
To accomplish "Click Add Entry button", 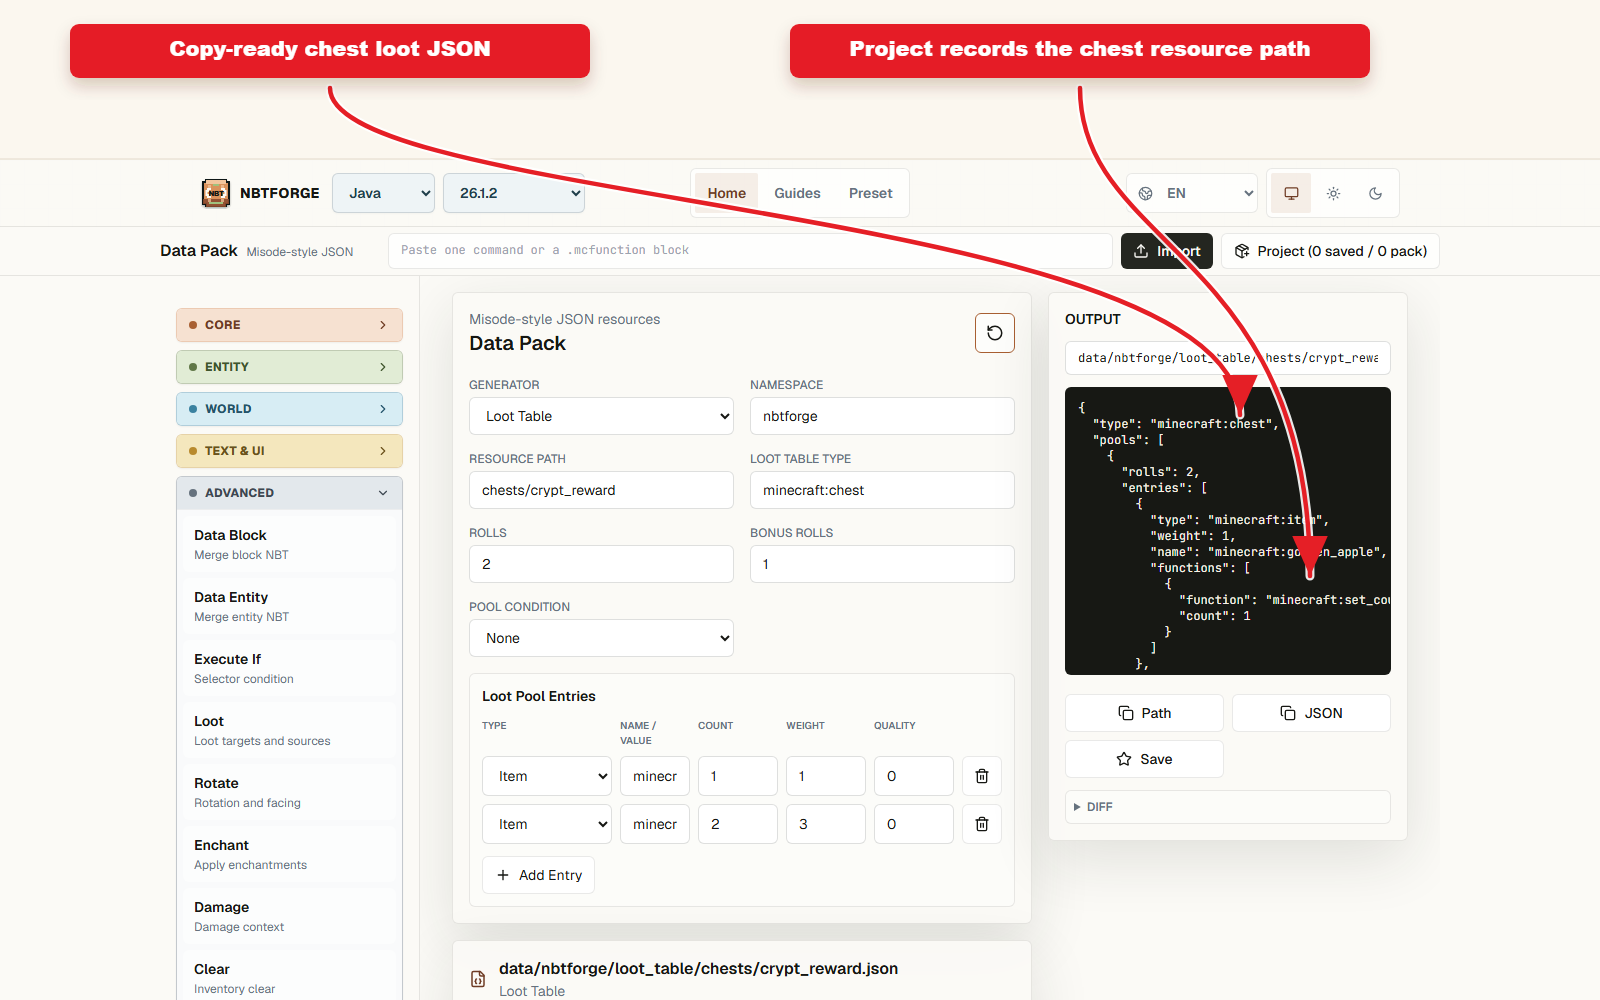I will (x=538, y=875).
